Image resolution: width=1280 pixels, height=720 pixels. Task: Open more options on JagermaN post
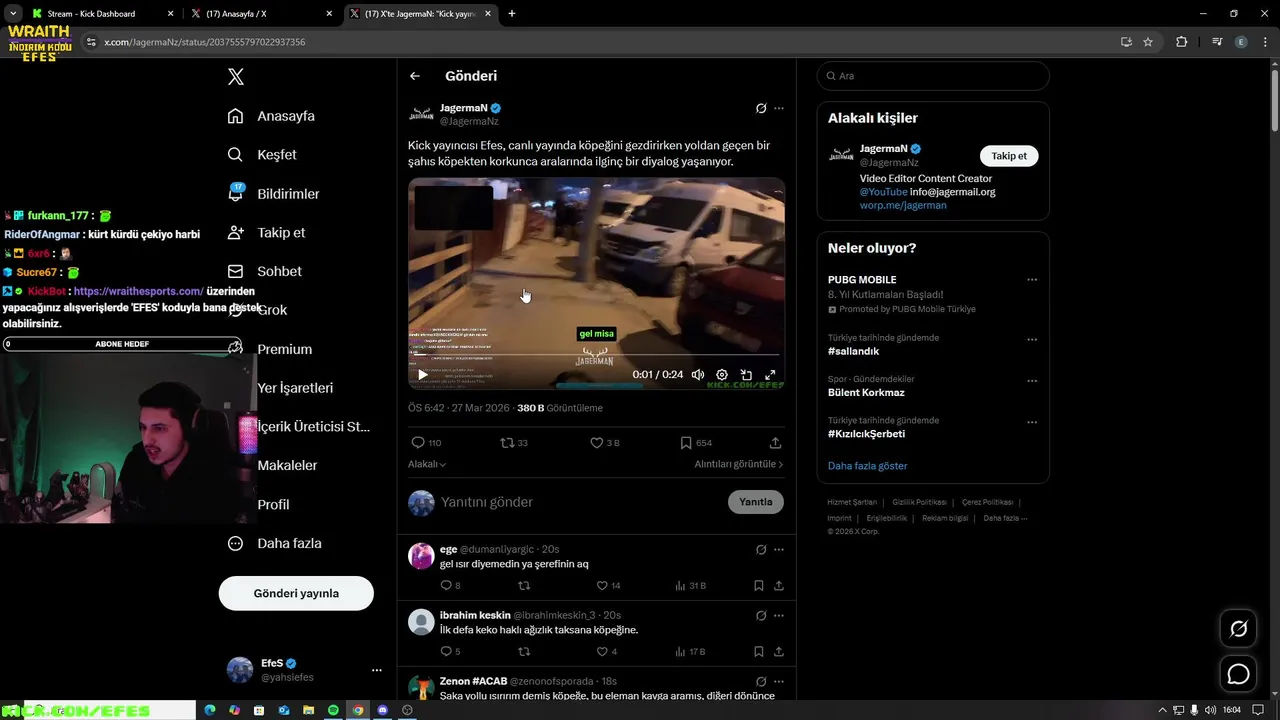tap(779, 108)
